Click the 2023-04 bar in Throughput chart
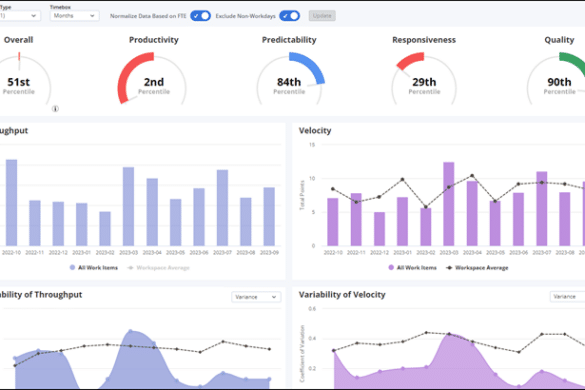This screenshot has width=585, height=390. (152, 212)
